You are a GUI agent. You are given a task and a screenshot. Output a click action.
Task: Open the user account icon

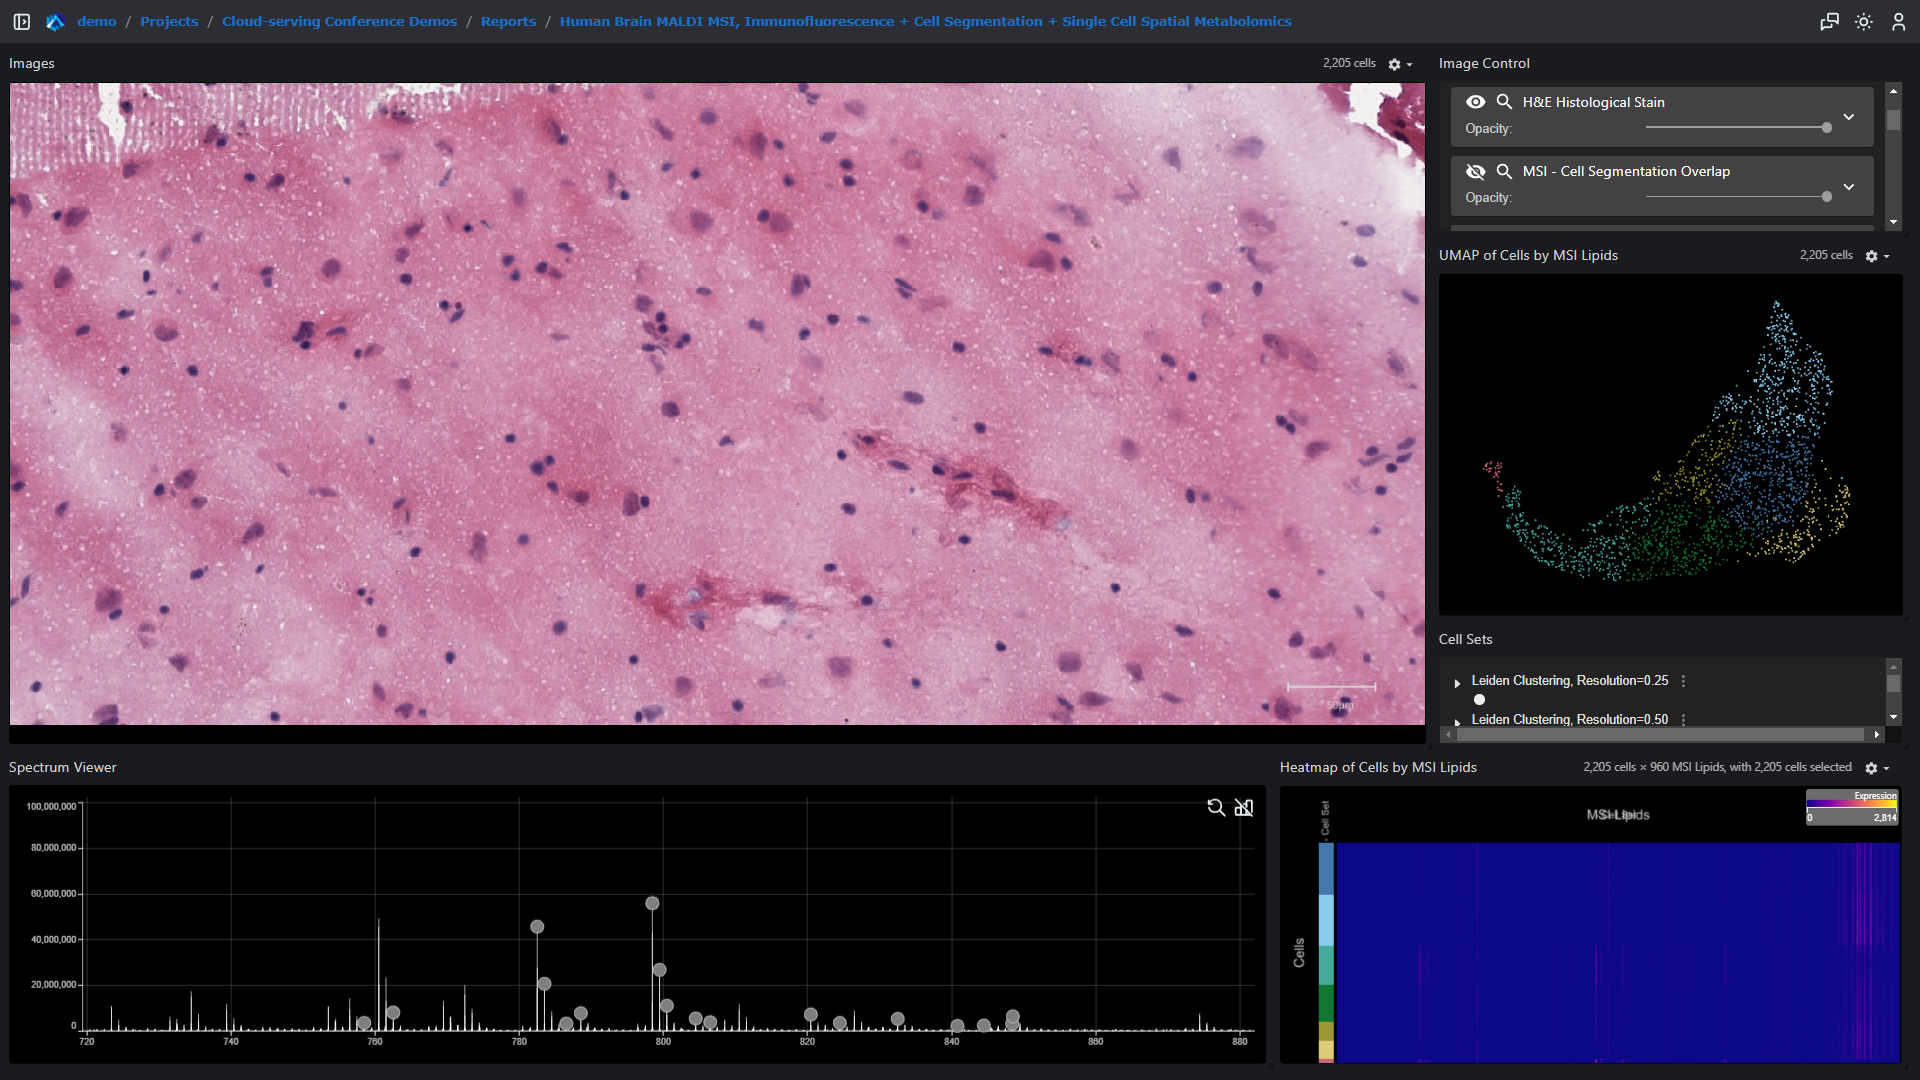[x=1898, y=21]
